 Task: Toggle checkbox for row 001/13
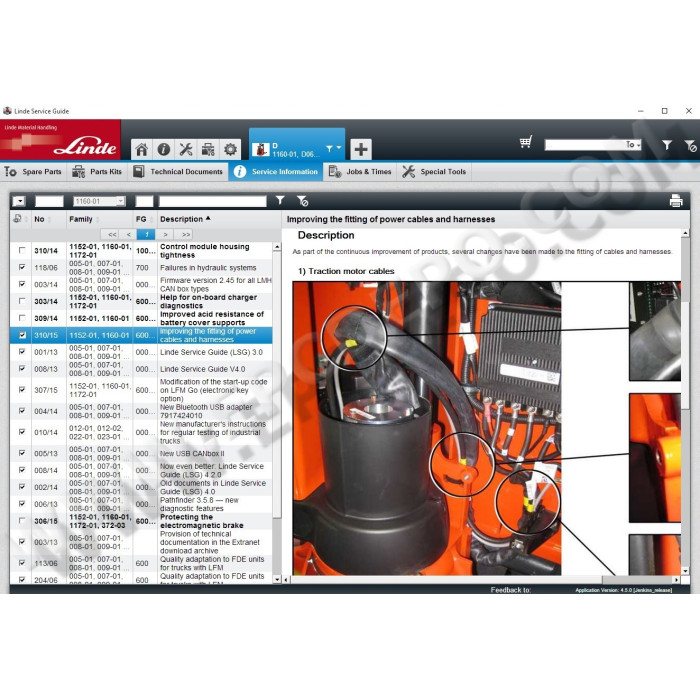(22, 352)
